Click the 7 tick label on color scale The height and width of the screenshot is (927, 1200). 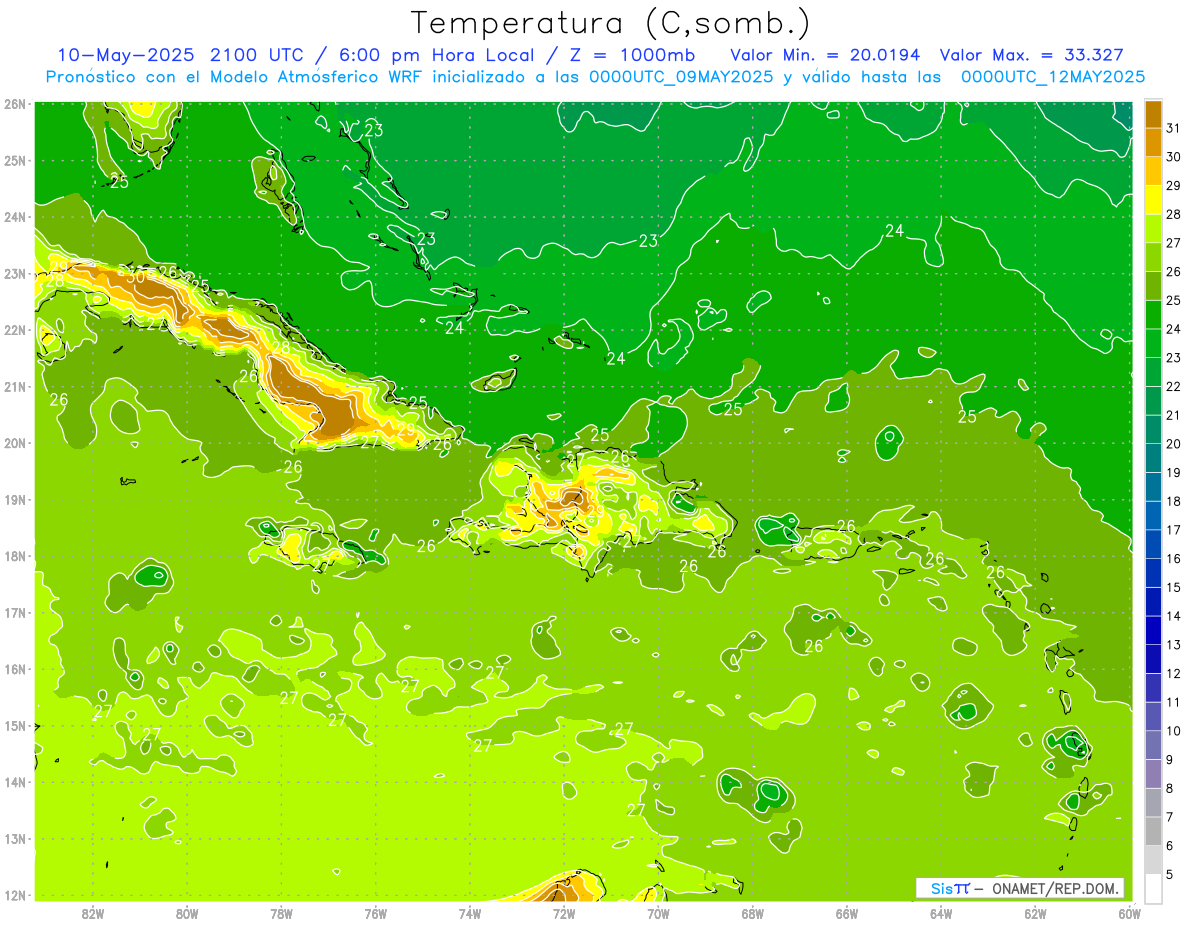(x=1171, y=817)
